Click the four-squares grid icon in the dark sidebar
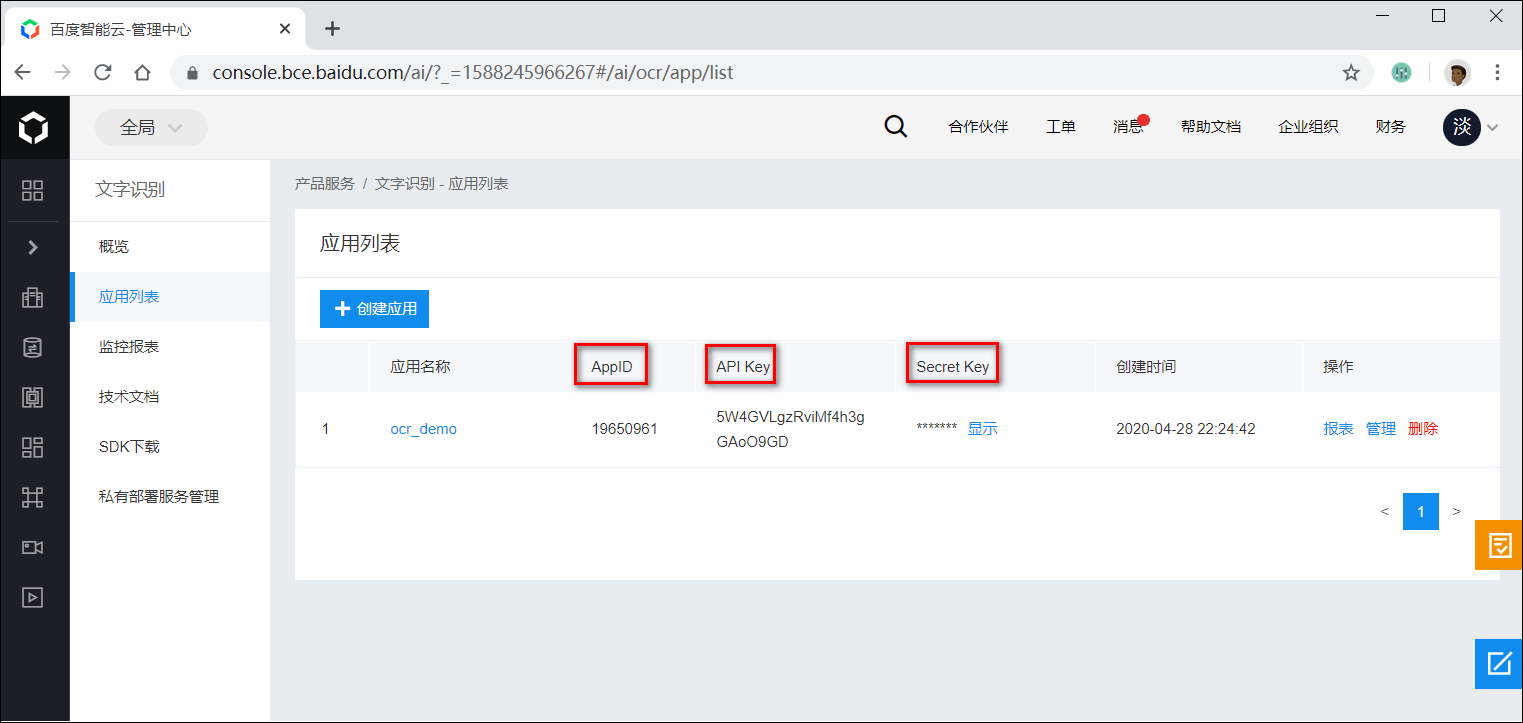The image size is (1523, 723). point(33,190)
